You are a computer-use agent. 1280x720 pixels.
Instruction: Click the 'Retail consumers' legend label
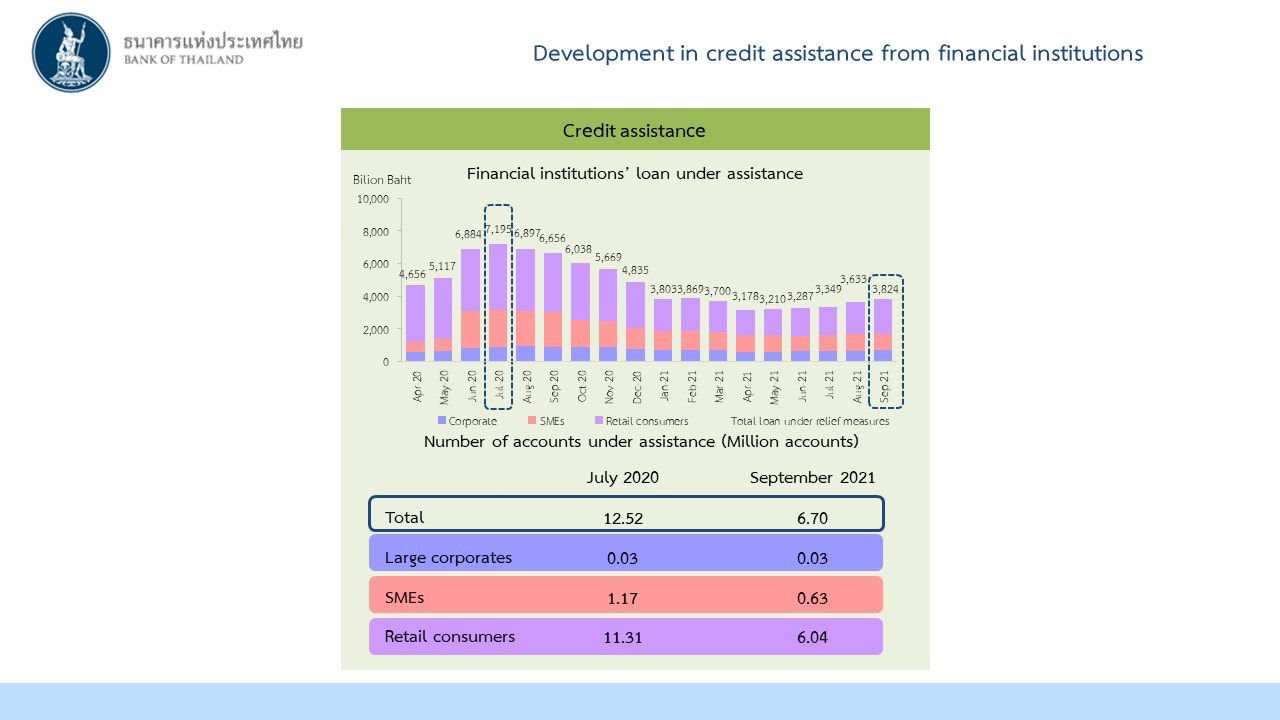(x=647, y=421)
